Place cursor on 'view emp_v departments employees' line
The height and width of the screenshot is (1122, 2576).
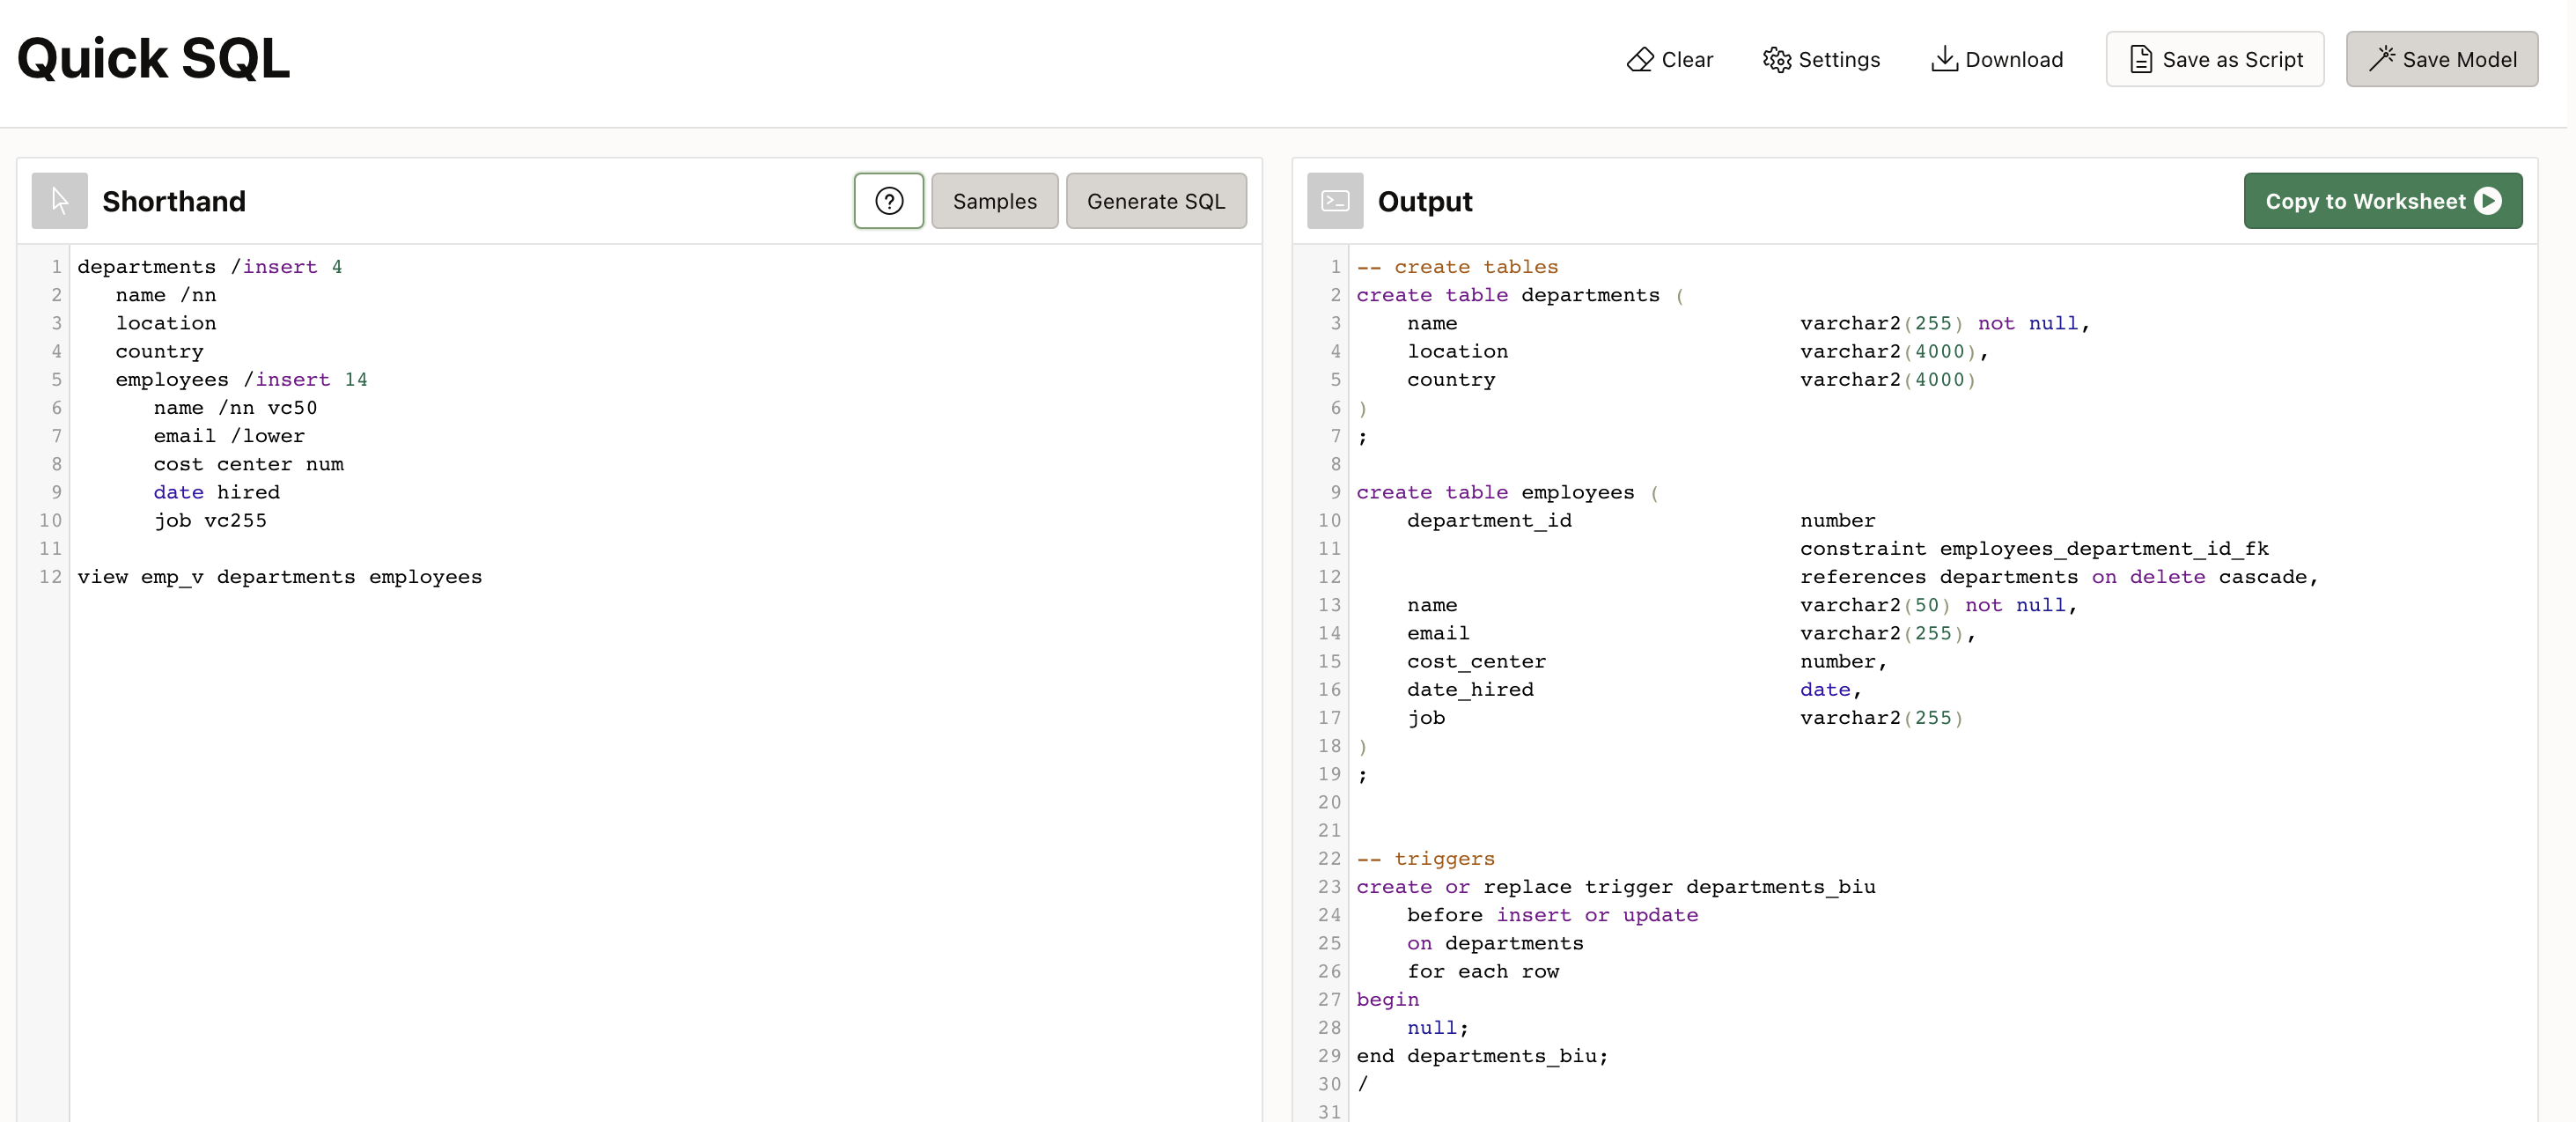tap(280, 577)
